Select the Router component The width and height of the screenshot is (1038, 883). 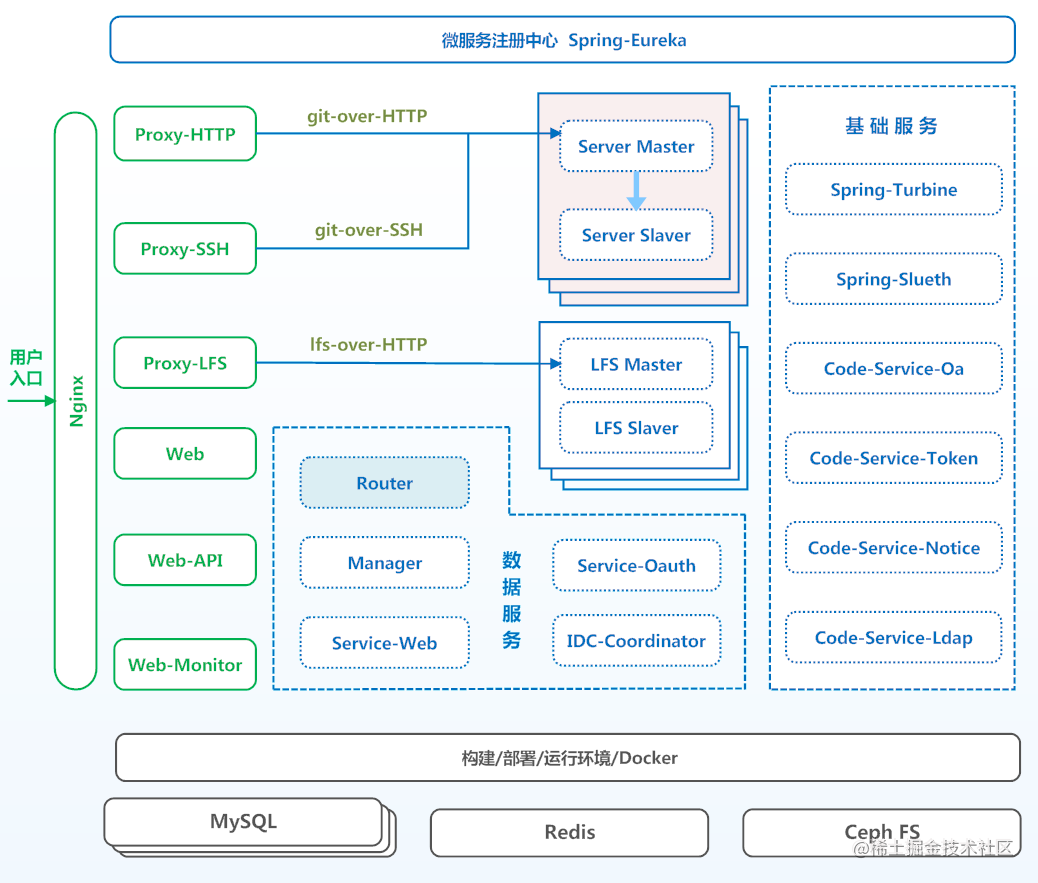click(384, 483)
